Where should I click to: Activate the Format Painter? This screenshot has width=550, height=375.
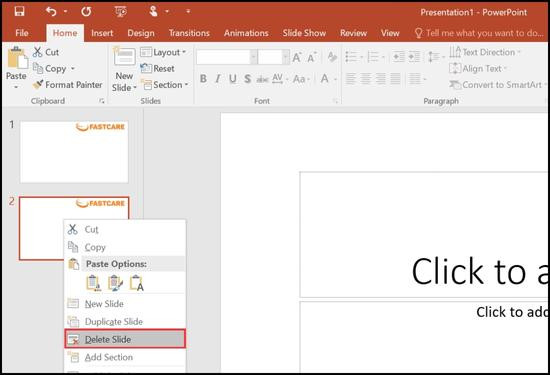point(67,85)
